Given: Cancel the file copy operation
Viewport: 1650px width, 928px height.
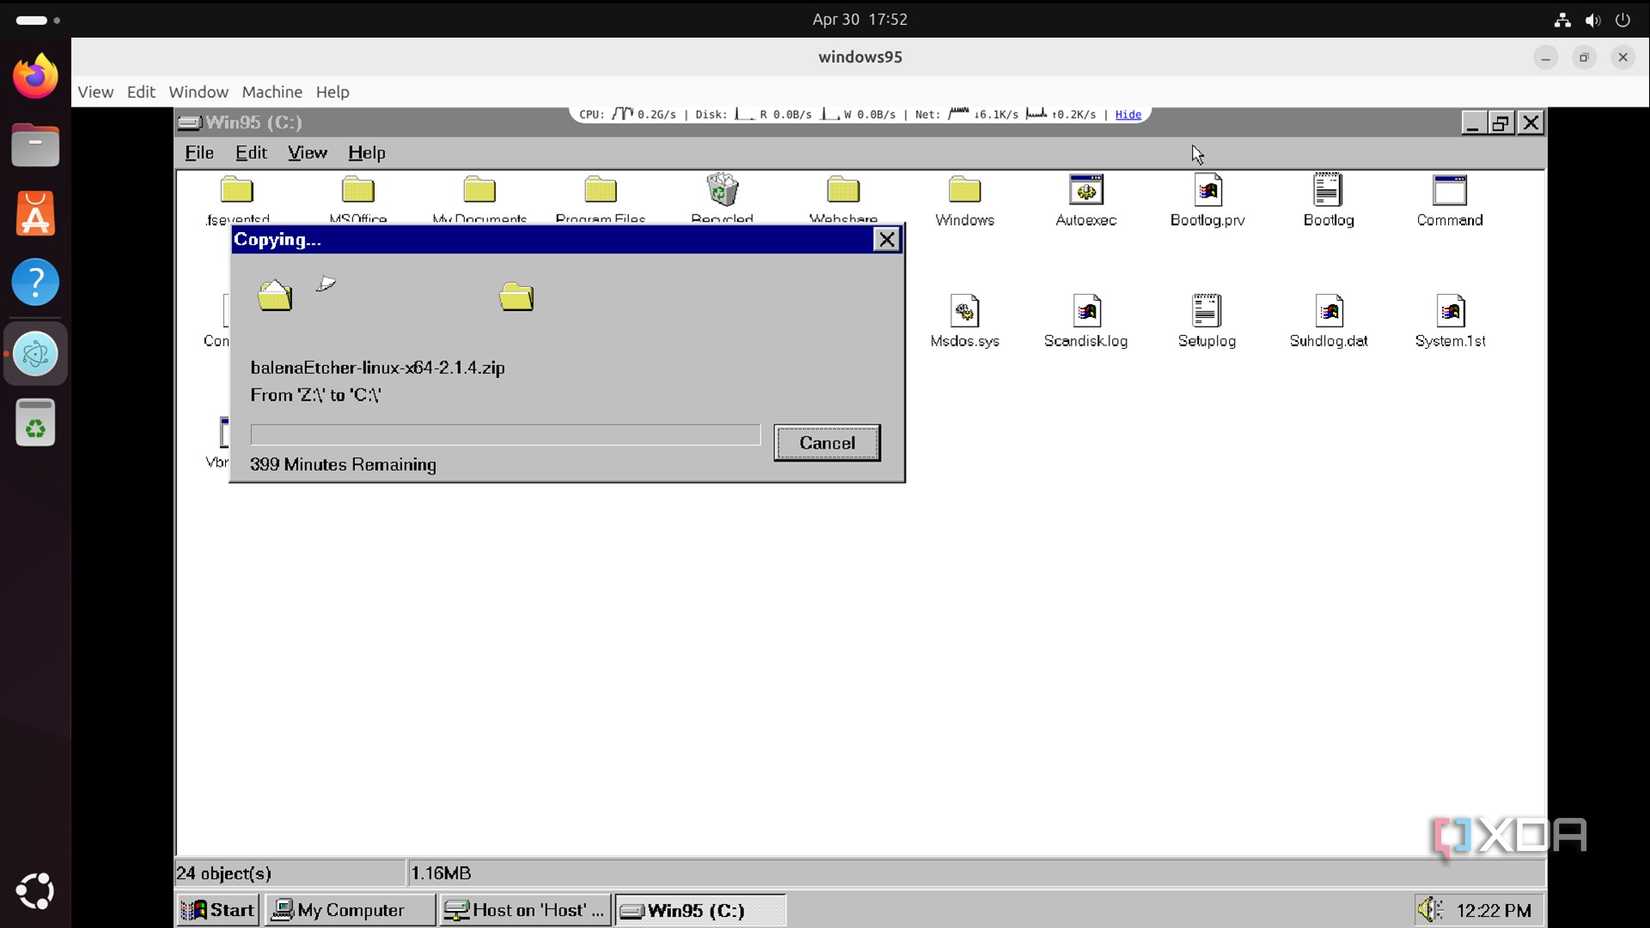Looking at the screenshot, I should point(827,443).
